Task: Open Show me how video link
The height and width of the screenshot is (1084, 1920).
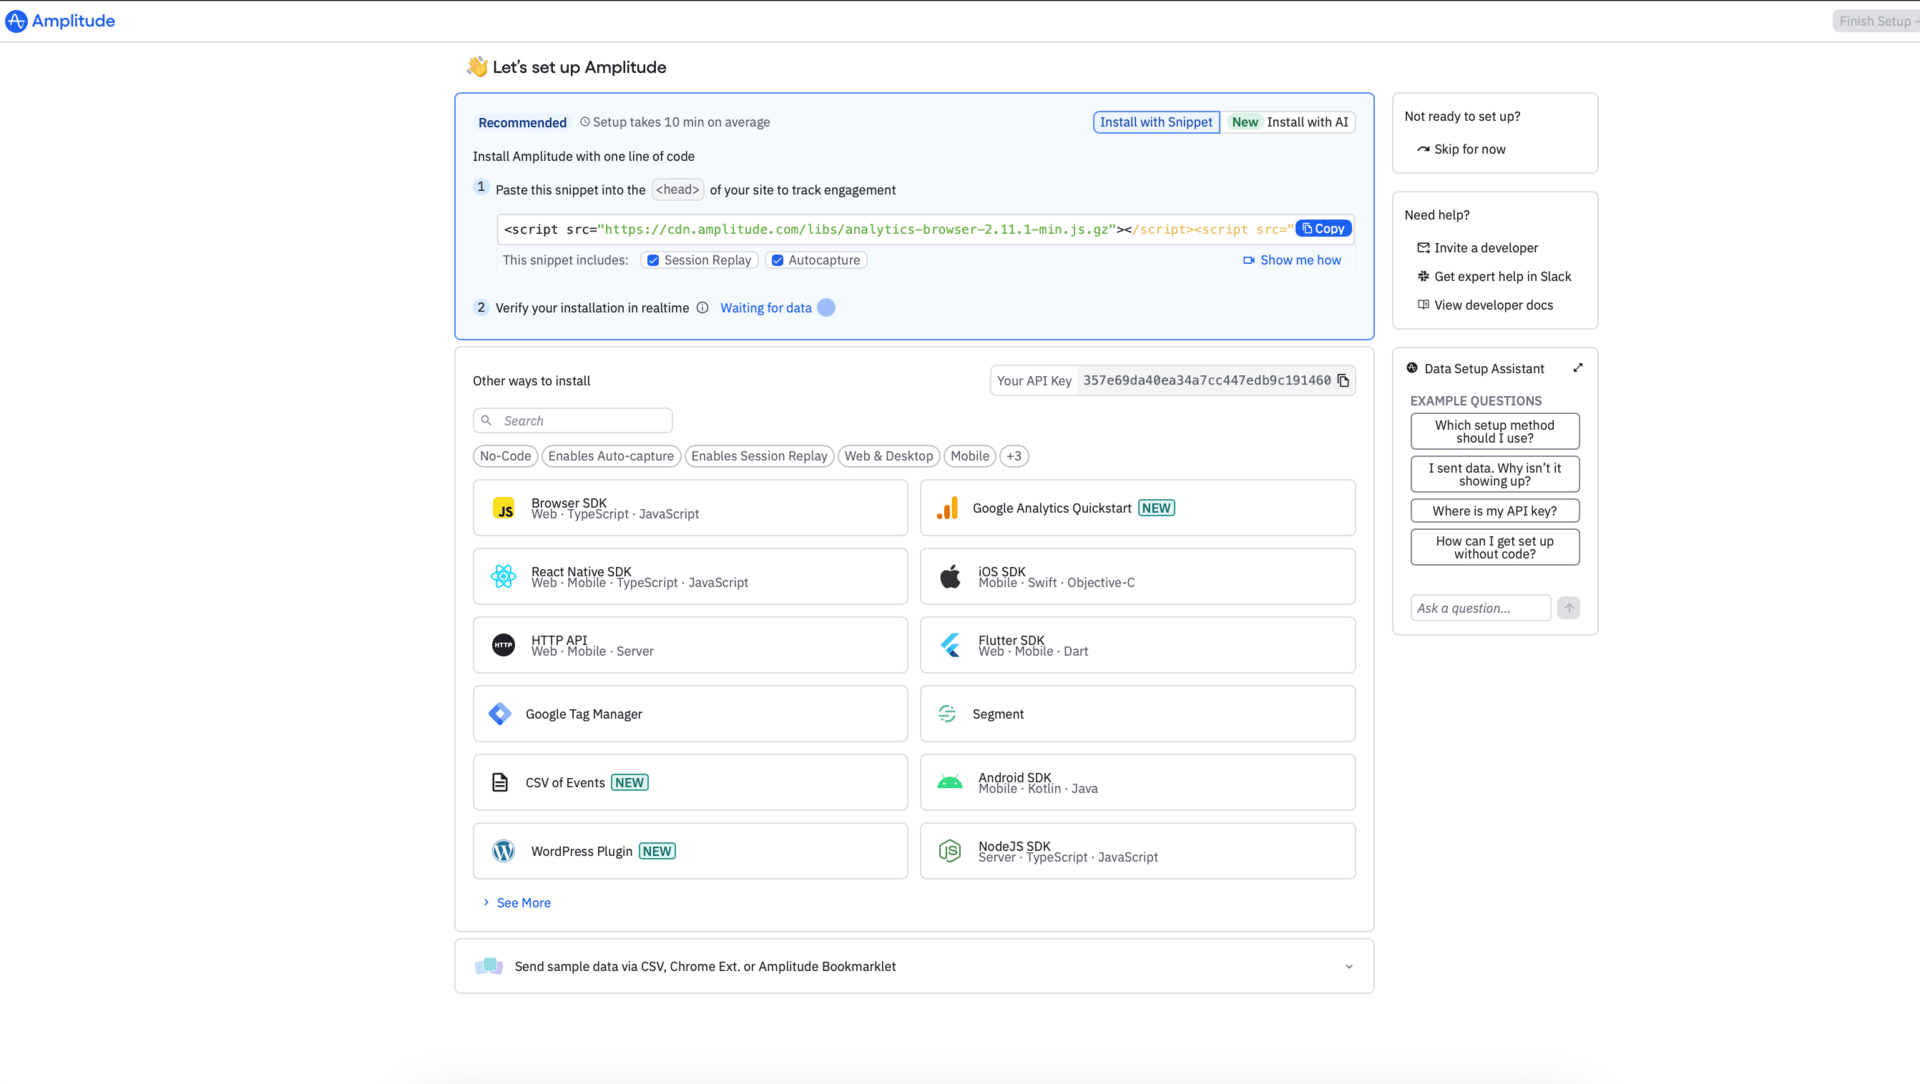Action: [1292, 260]
